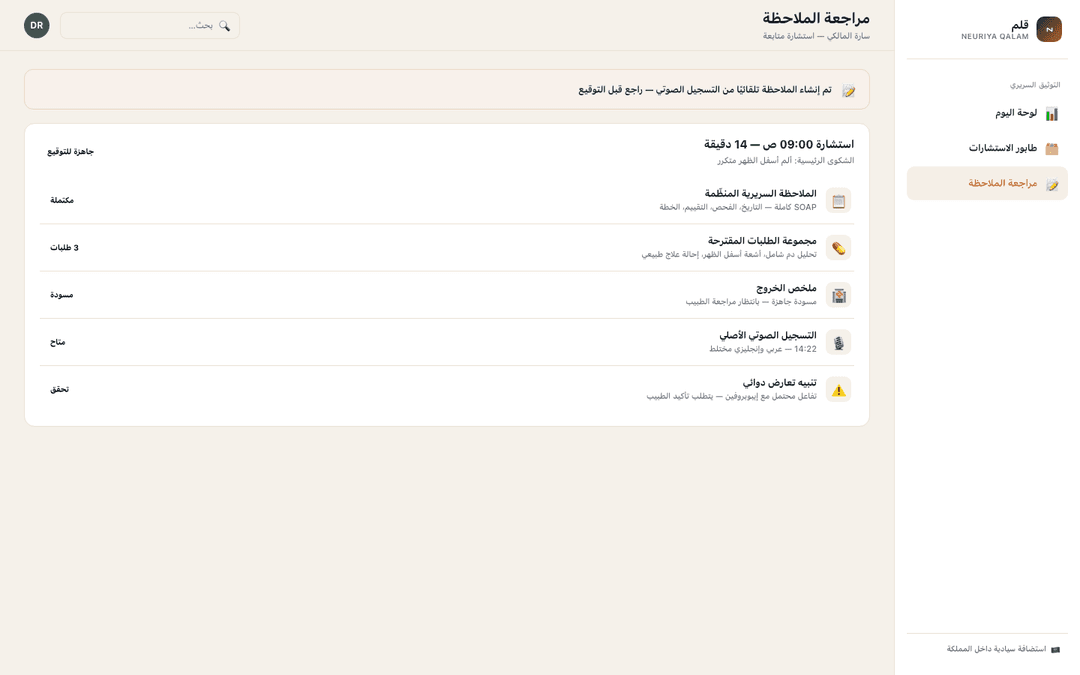This screenshot has height=675, width=1080.
Task: Click the memo icon in the auto-generated note banner
Action: point(848,90)
